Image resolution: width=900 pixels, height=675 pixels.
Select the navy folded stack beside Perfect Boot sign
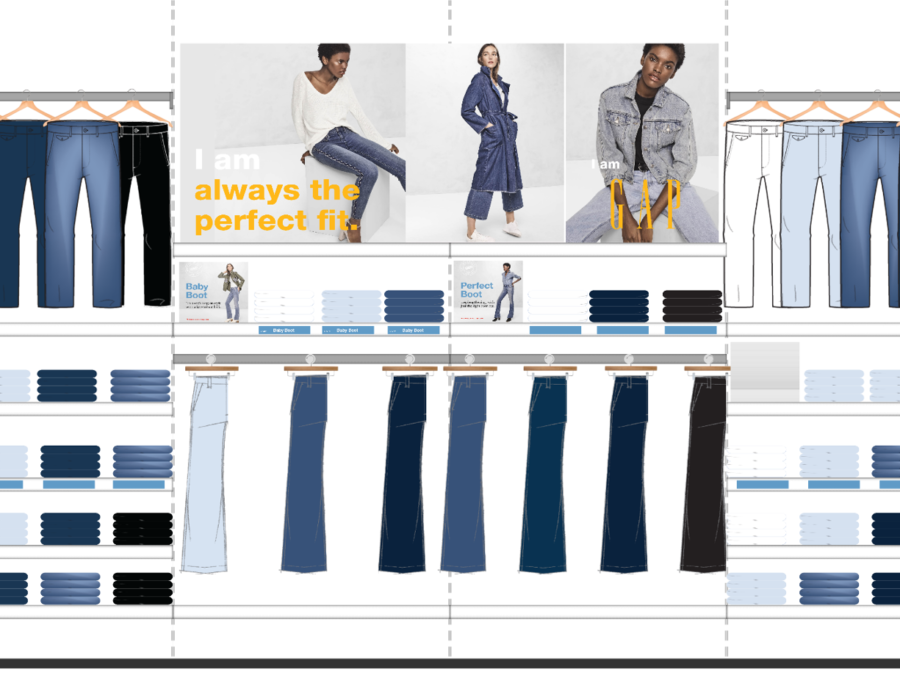(x=619, y=305)
